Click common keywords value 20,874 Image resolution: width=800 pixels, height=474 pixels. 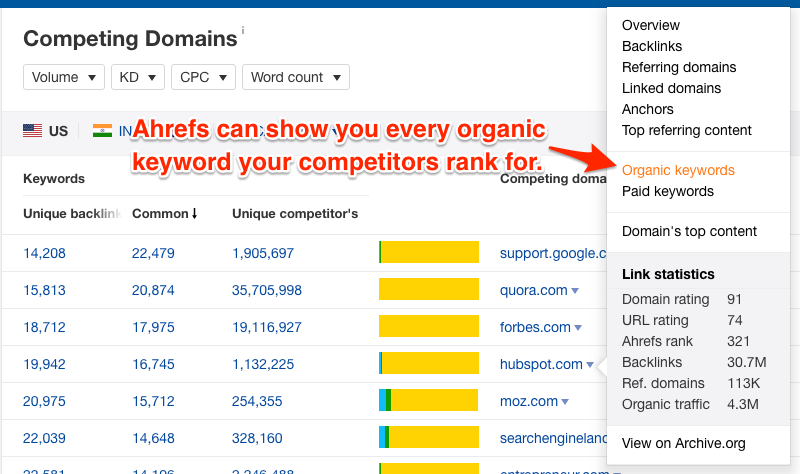coord(153,290)
